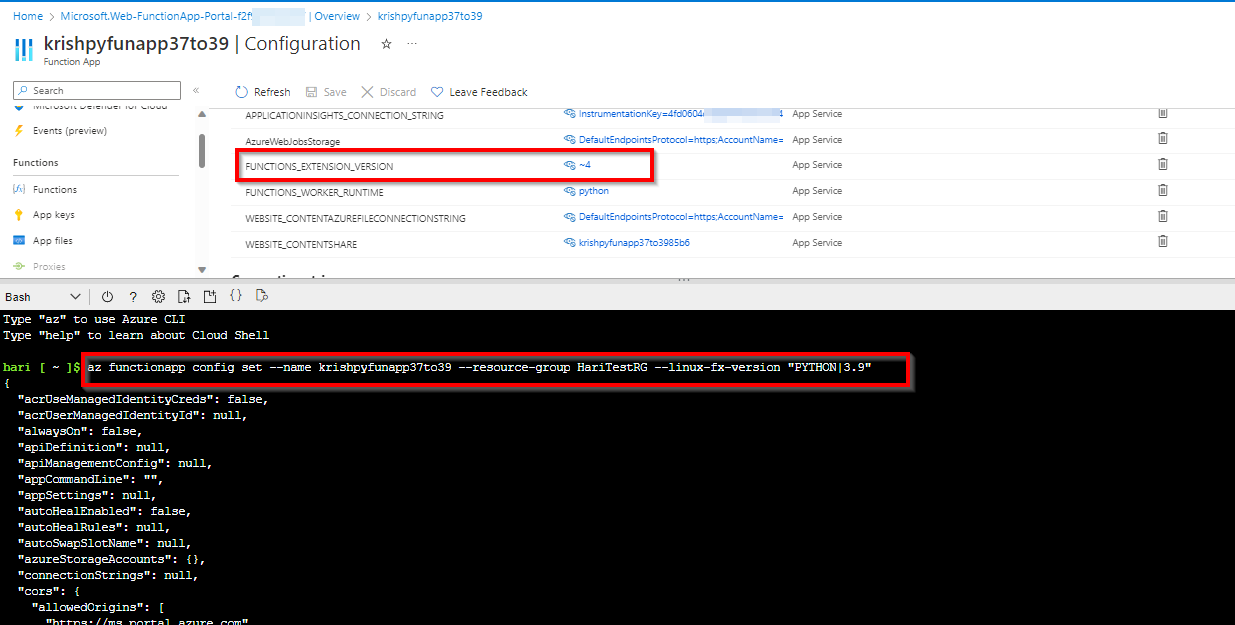Open Cloud Shell settings gear
The image size is (1235, 625).
[158, 297]
